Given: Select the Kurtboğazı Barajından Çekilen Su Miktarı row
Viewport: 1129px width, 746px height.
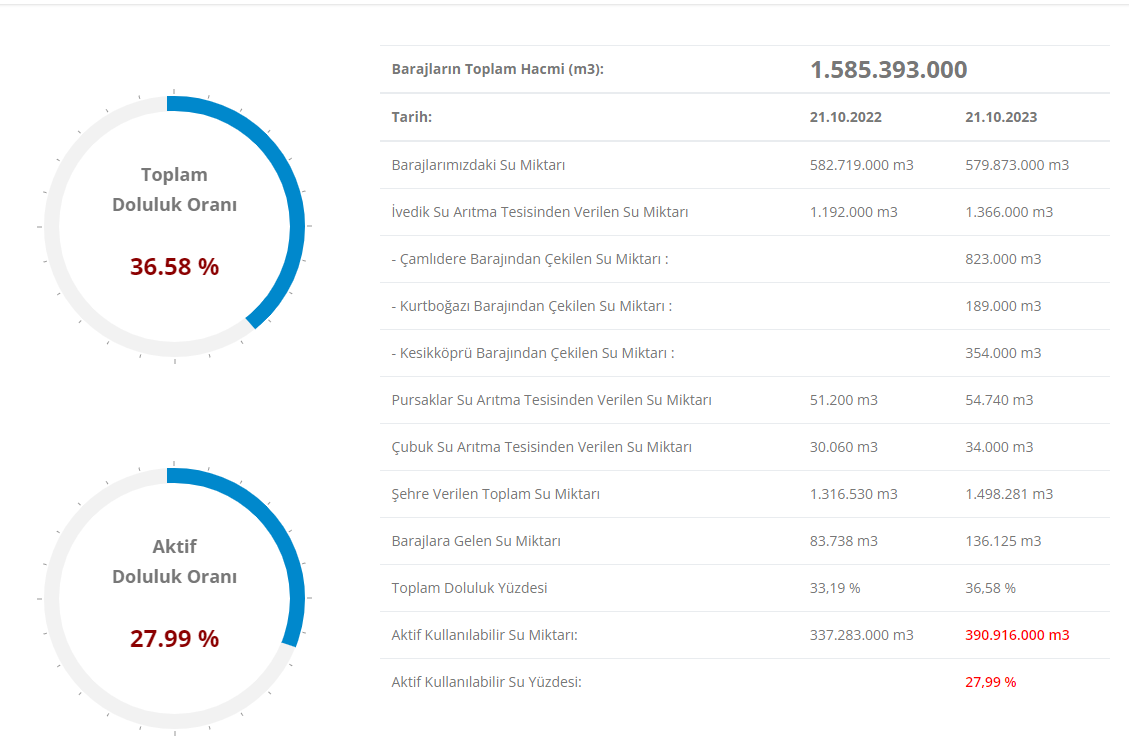Looking at the screenshot, I should click(x=531, y=306).
